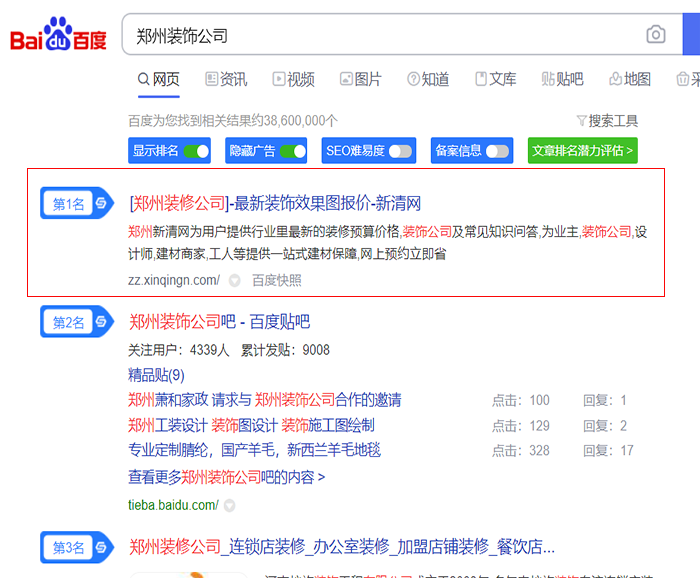Switch to the 资讯 tab
Image resolution: width=700 pixels, height=578 pixels.
point(226,79)
